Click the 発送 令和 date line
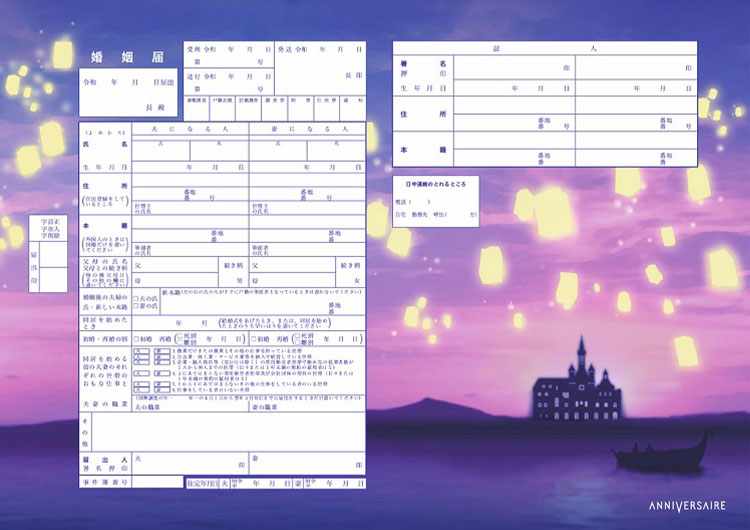Image resolution: width=750 pixels, height=530 pixels. 320,49
